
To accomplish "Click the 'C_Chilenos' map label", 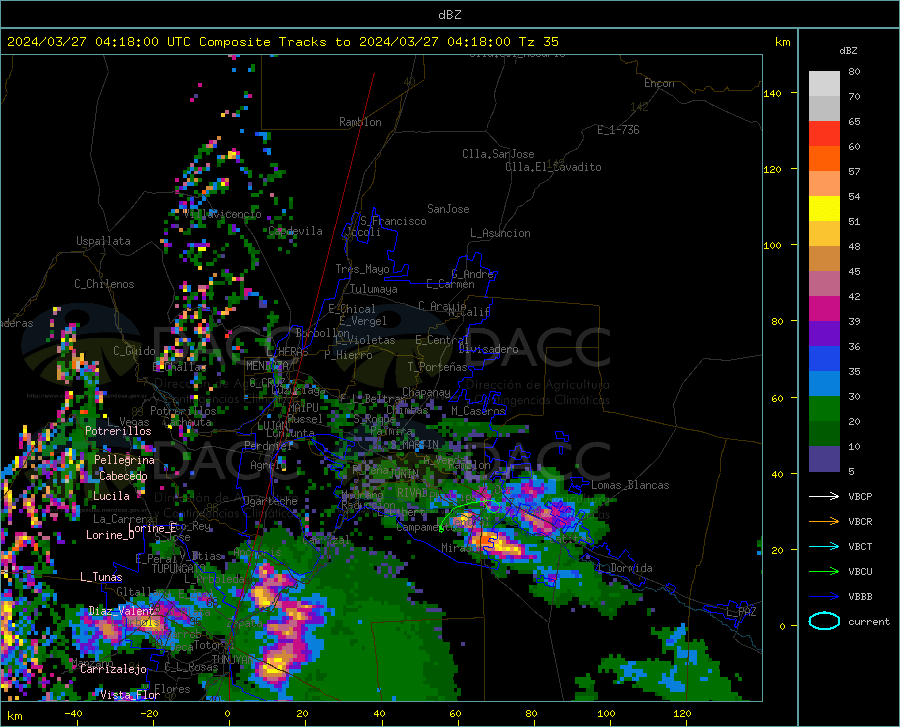I will coord(104,284).
